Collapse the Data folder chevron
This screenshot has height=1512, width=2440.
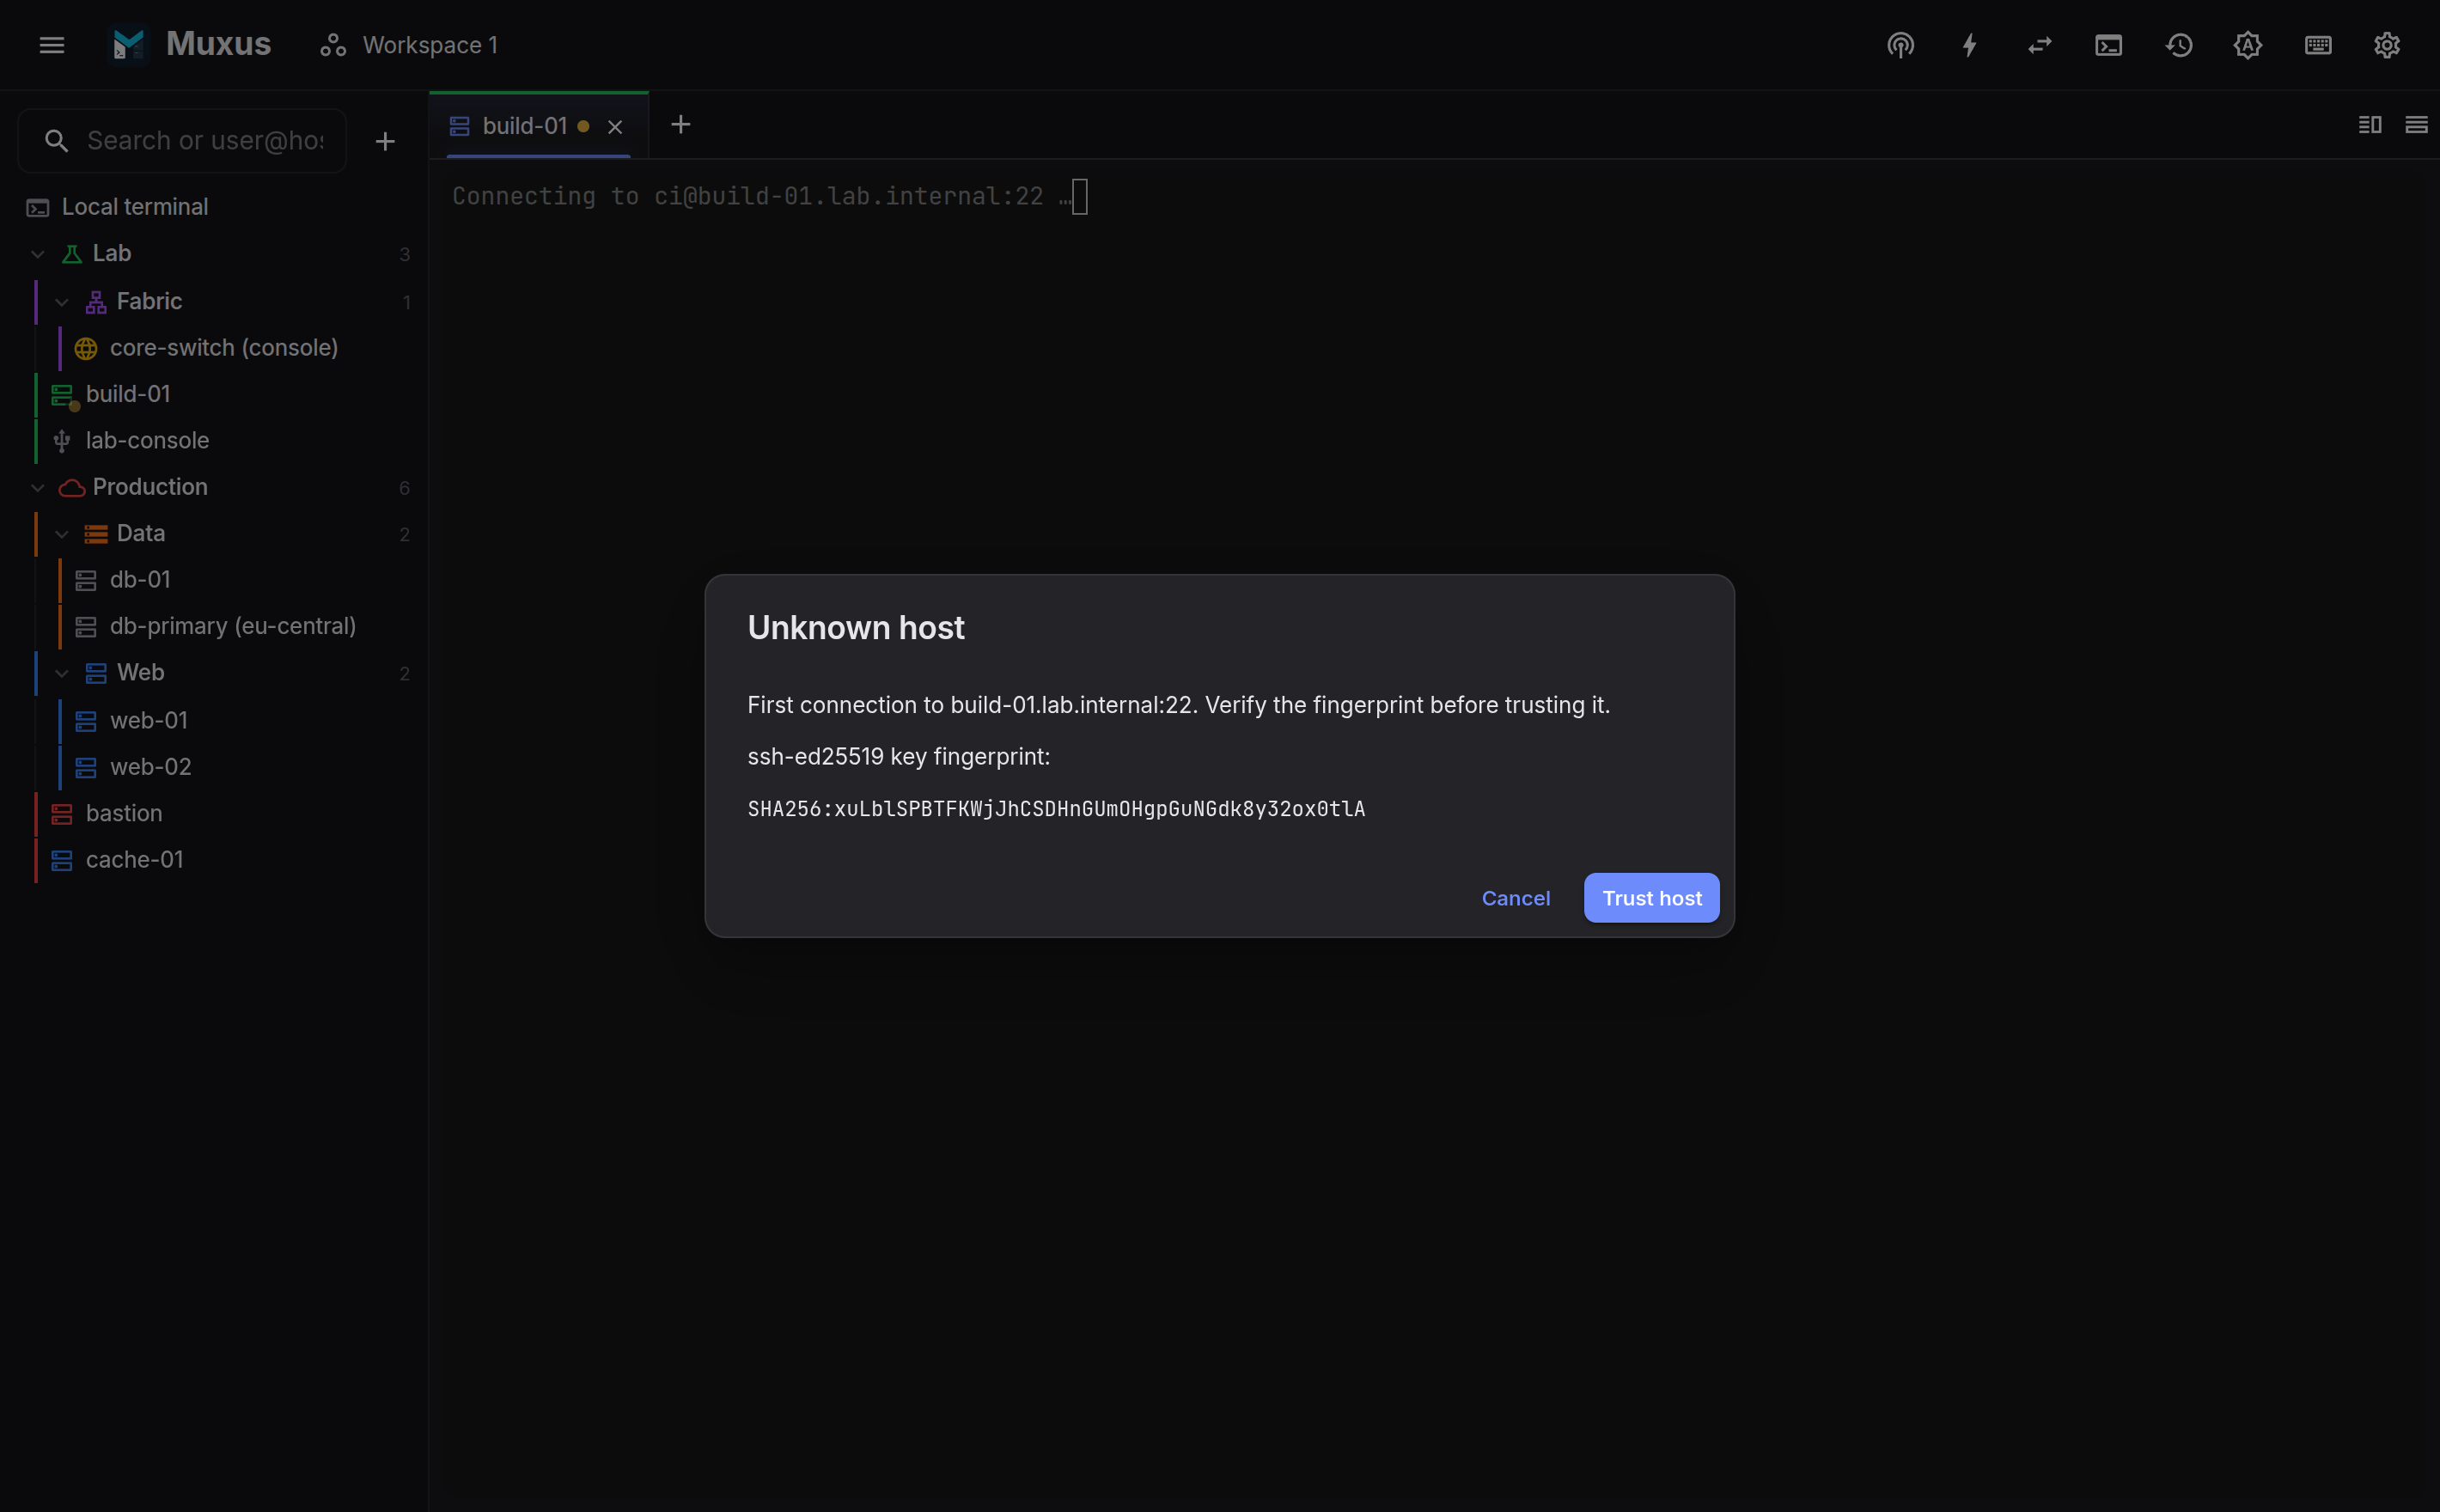(62, 534)
